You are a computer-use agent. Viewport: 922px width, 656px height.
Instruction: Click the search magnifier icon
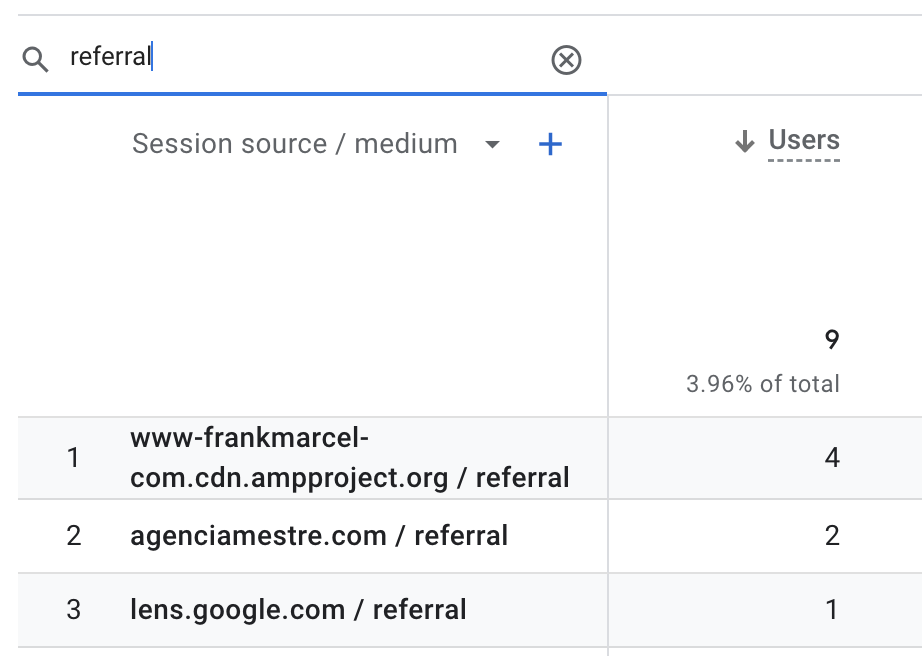[35, 60]
